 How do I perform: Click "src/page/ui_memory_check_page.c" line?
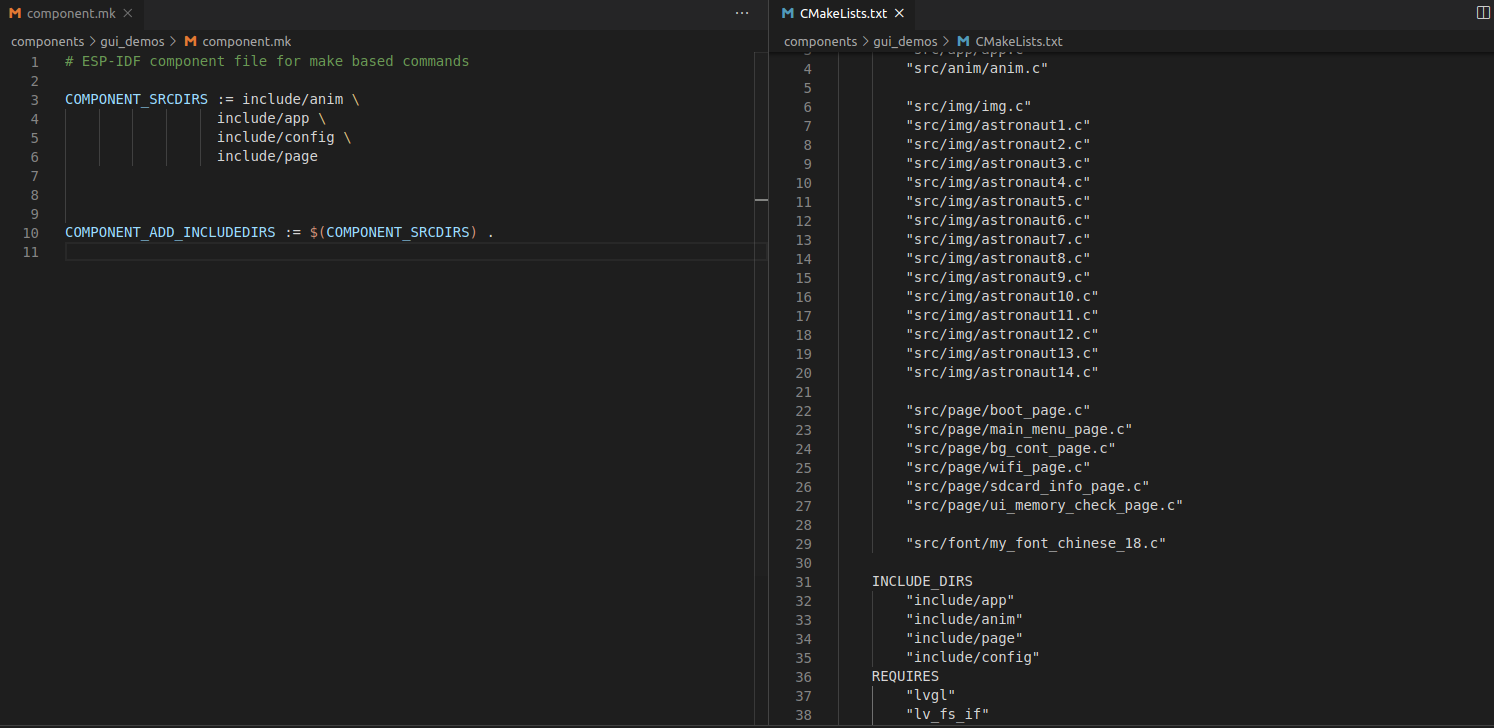pyautogui.click(x=1044, y=506)
